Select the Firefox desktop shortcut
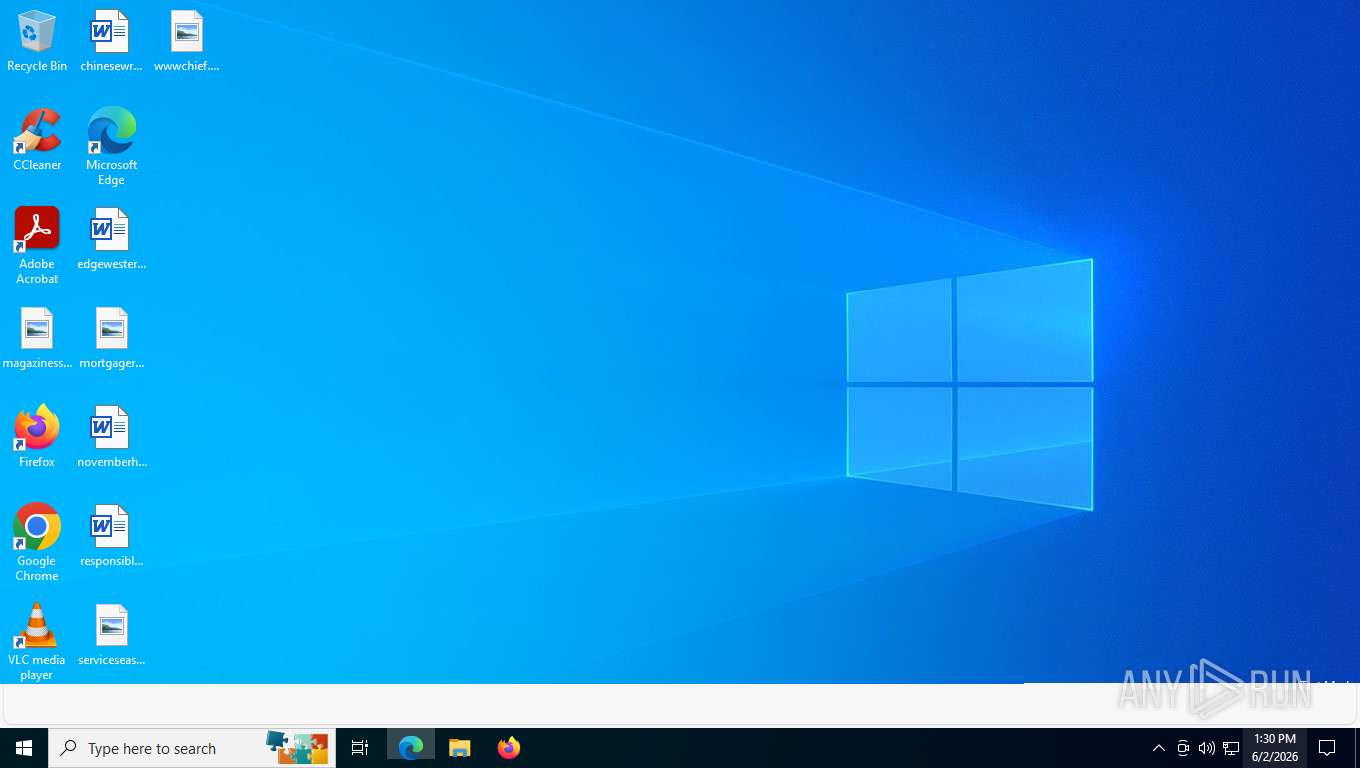 [x=37, y=437]
